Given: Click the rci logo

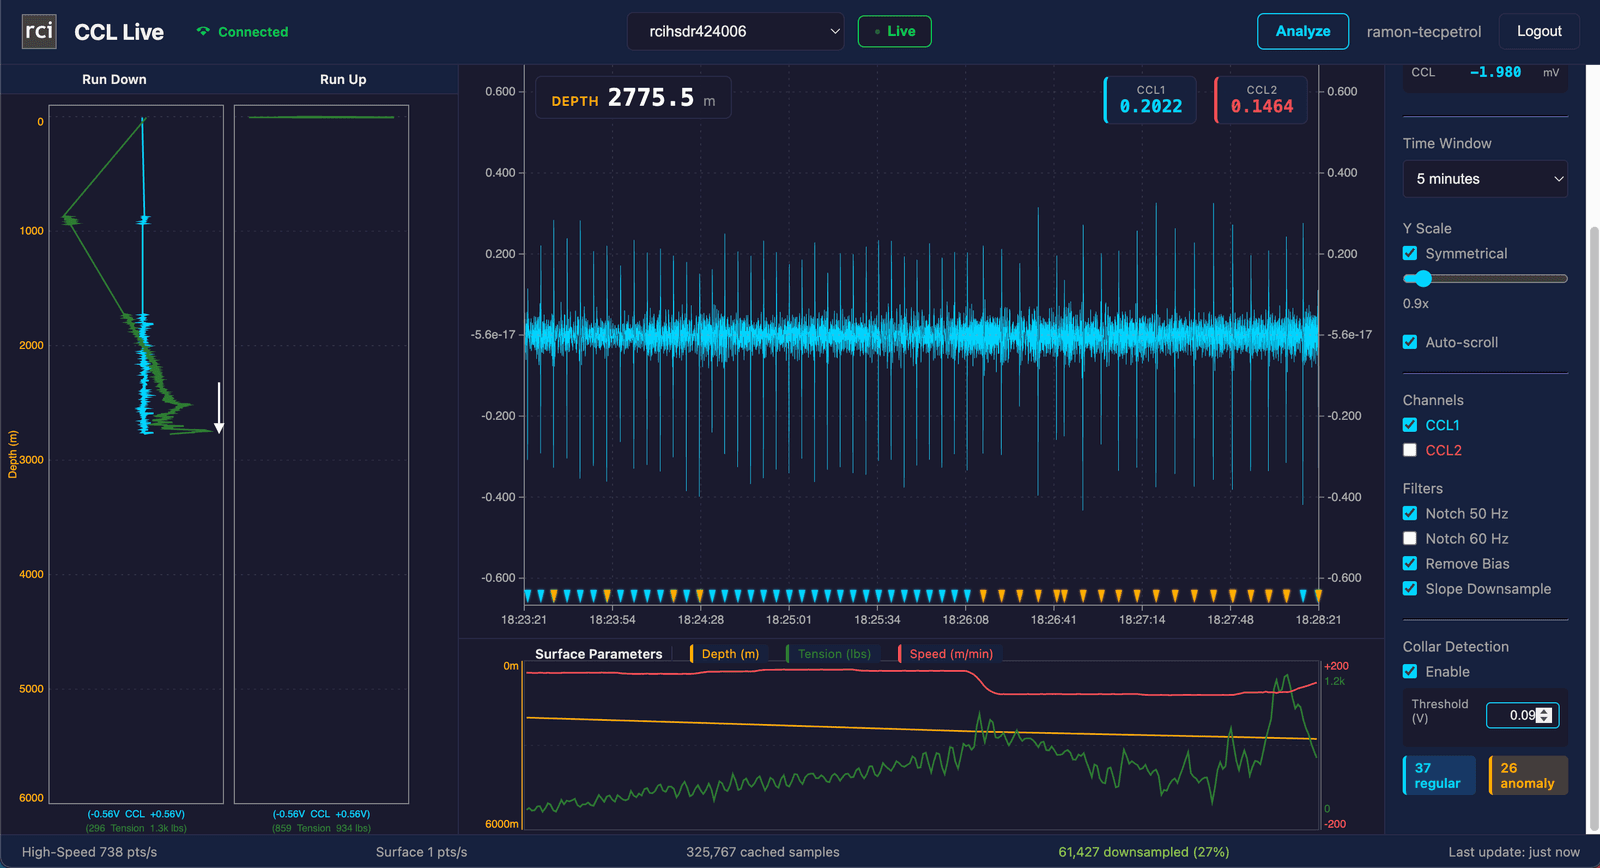Looking at the screenshot, I should [x=39, y=31].
